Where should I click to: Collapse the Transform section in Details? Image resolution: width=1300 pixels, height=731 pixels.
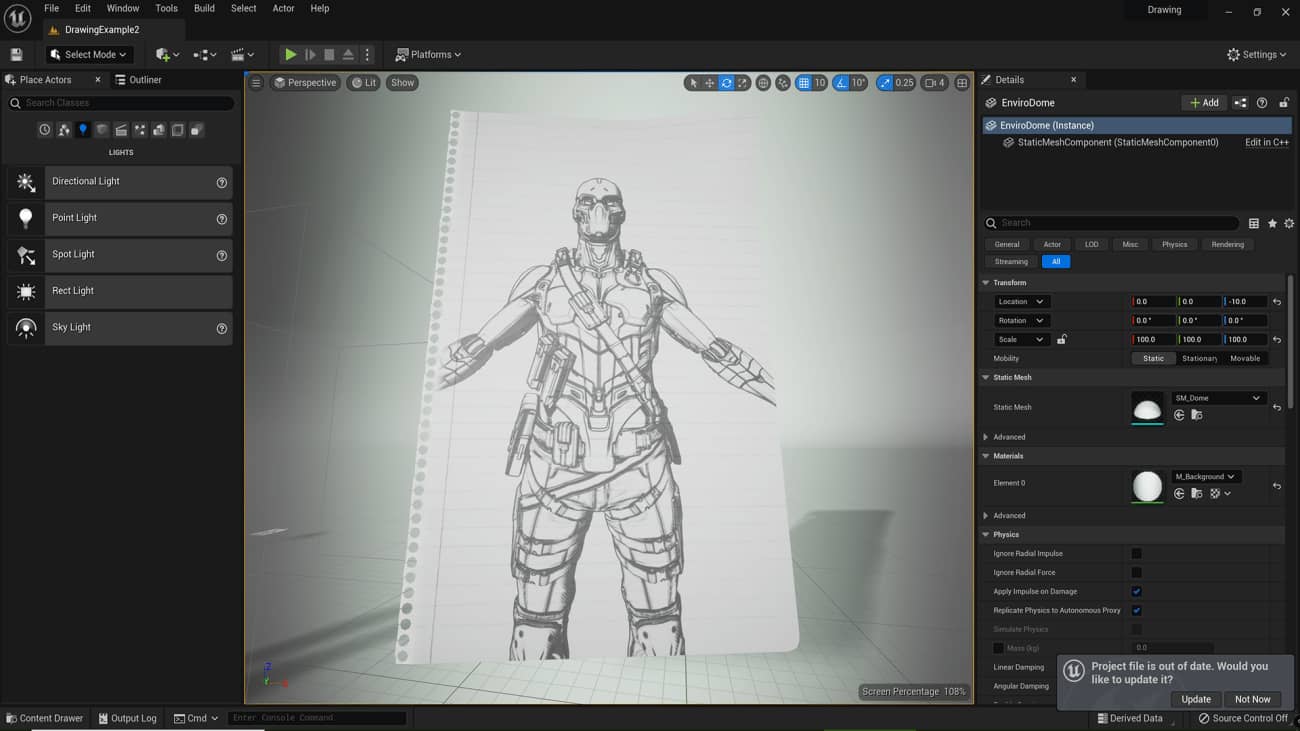[x=986, y=282]
